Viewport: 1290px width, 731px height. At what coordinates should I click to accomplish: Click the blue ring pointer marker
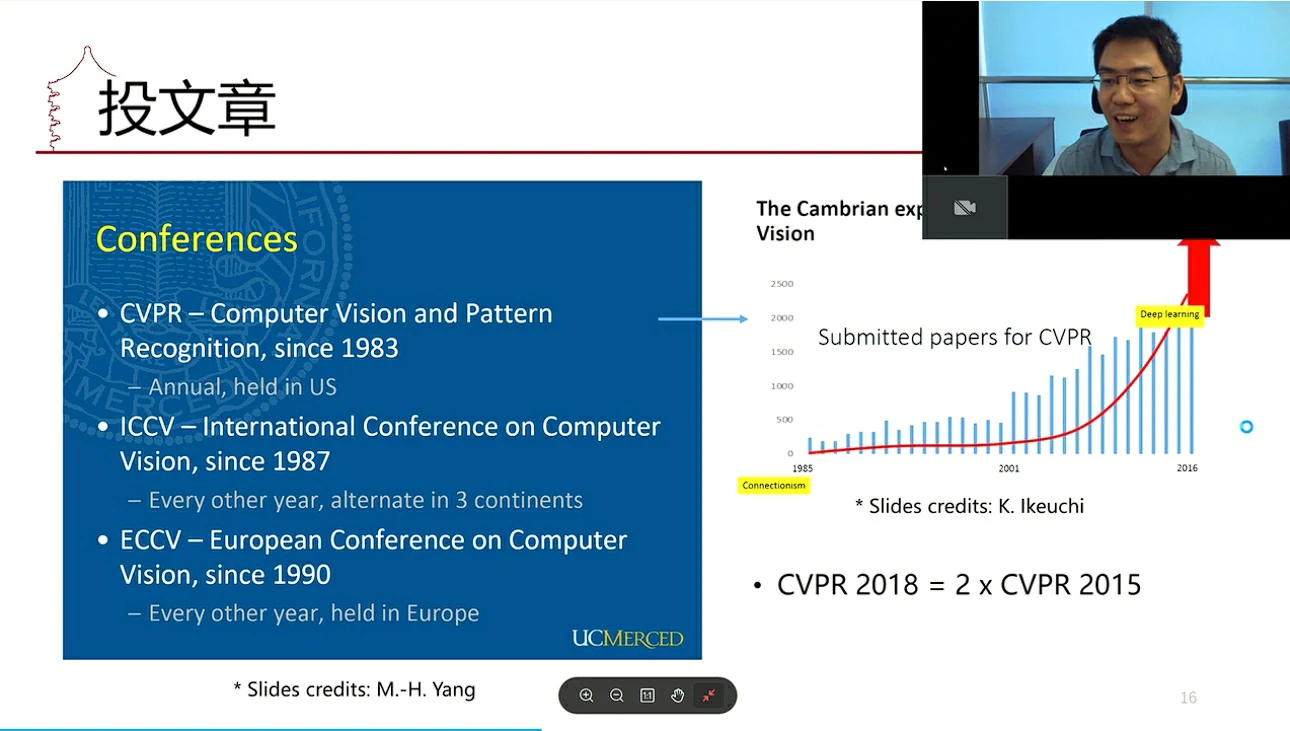pos(1246,427)
